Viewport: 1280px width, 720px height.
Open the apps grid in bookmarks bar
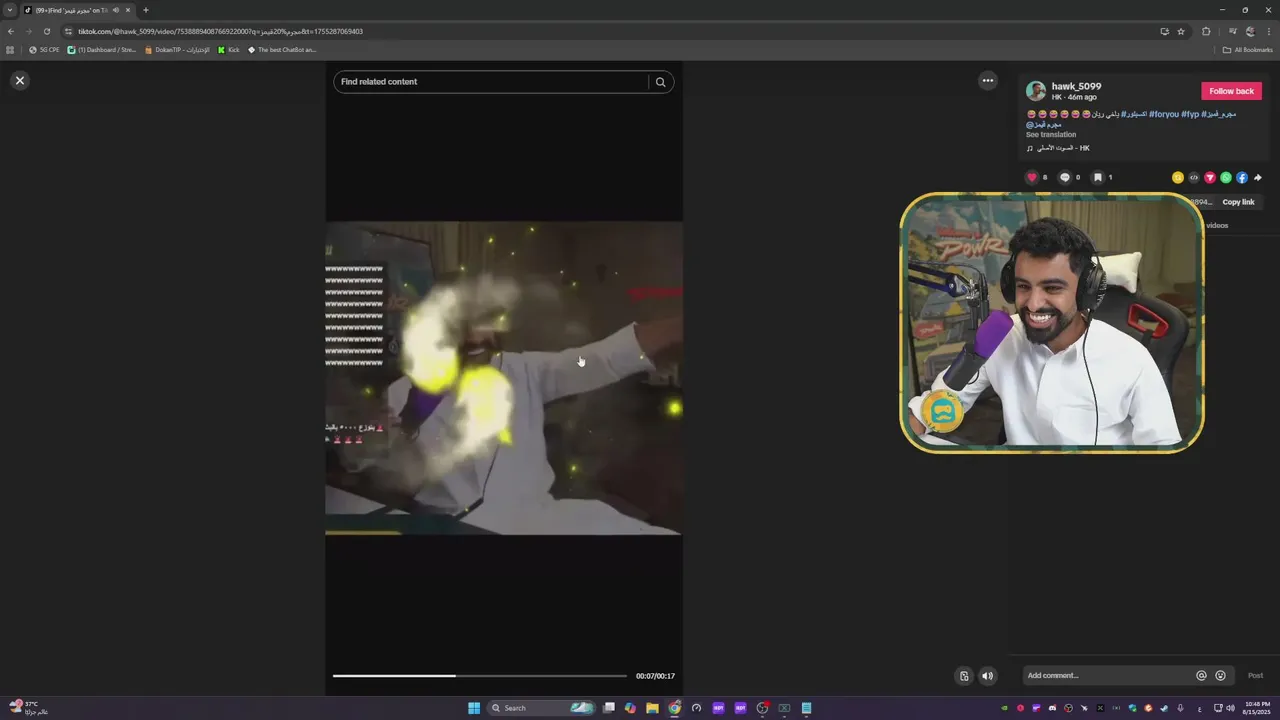click(10, 50)
